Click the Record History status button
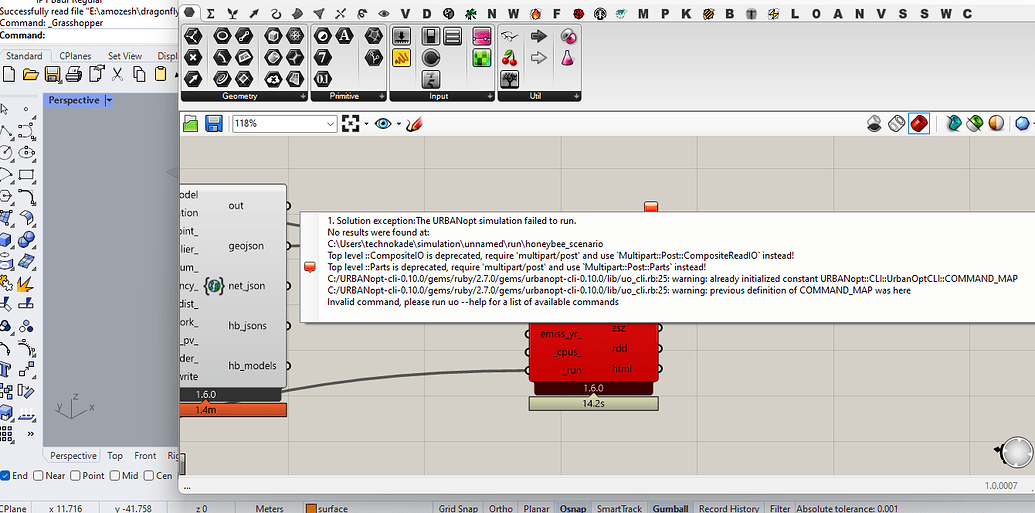Image resolution: width=1035 pixels, height=513 pixels. [729, 508]
